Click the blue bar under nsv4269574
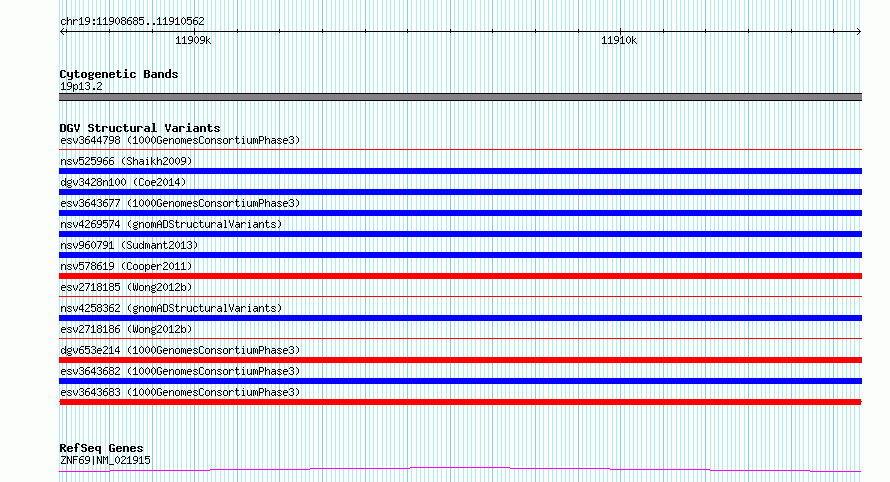This screenshot has height=482, width=890. 460,234
